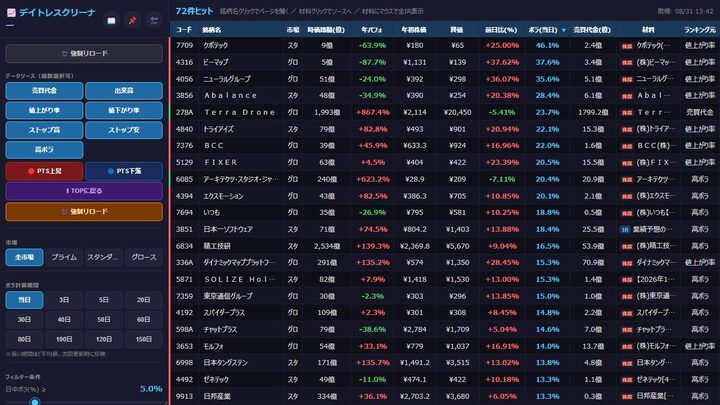Set volatility period to 20日
Viewport: 720px width, 405px height.
tap(144, 300)
